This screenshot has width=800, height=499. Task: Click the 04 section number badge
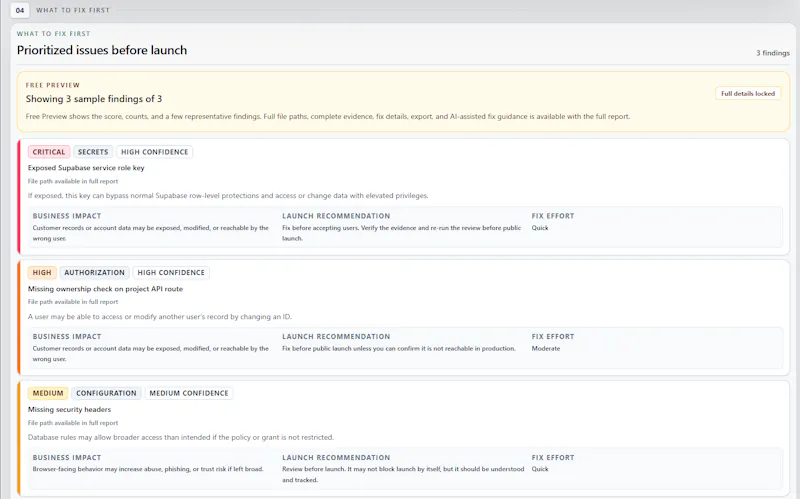20,10
